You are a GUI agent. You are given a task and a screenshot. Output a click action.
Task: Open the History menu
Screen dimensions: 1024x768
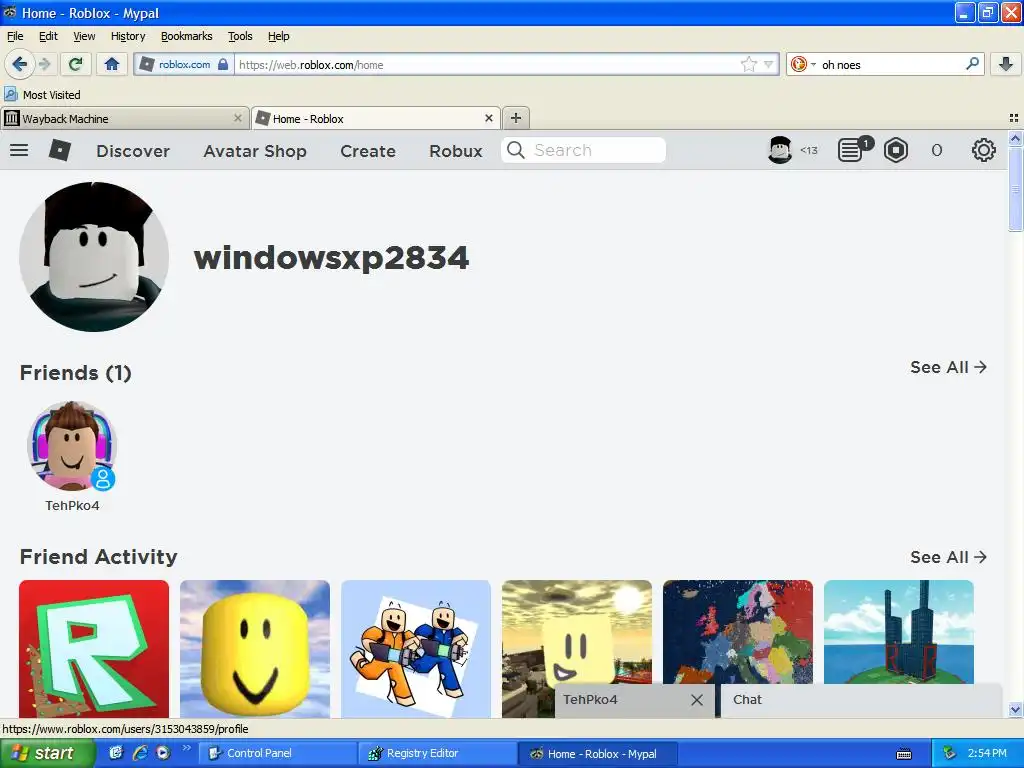tap(128, 36)
